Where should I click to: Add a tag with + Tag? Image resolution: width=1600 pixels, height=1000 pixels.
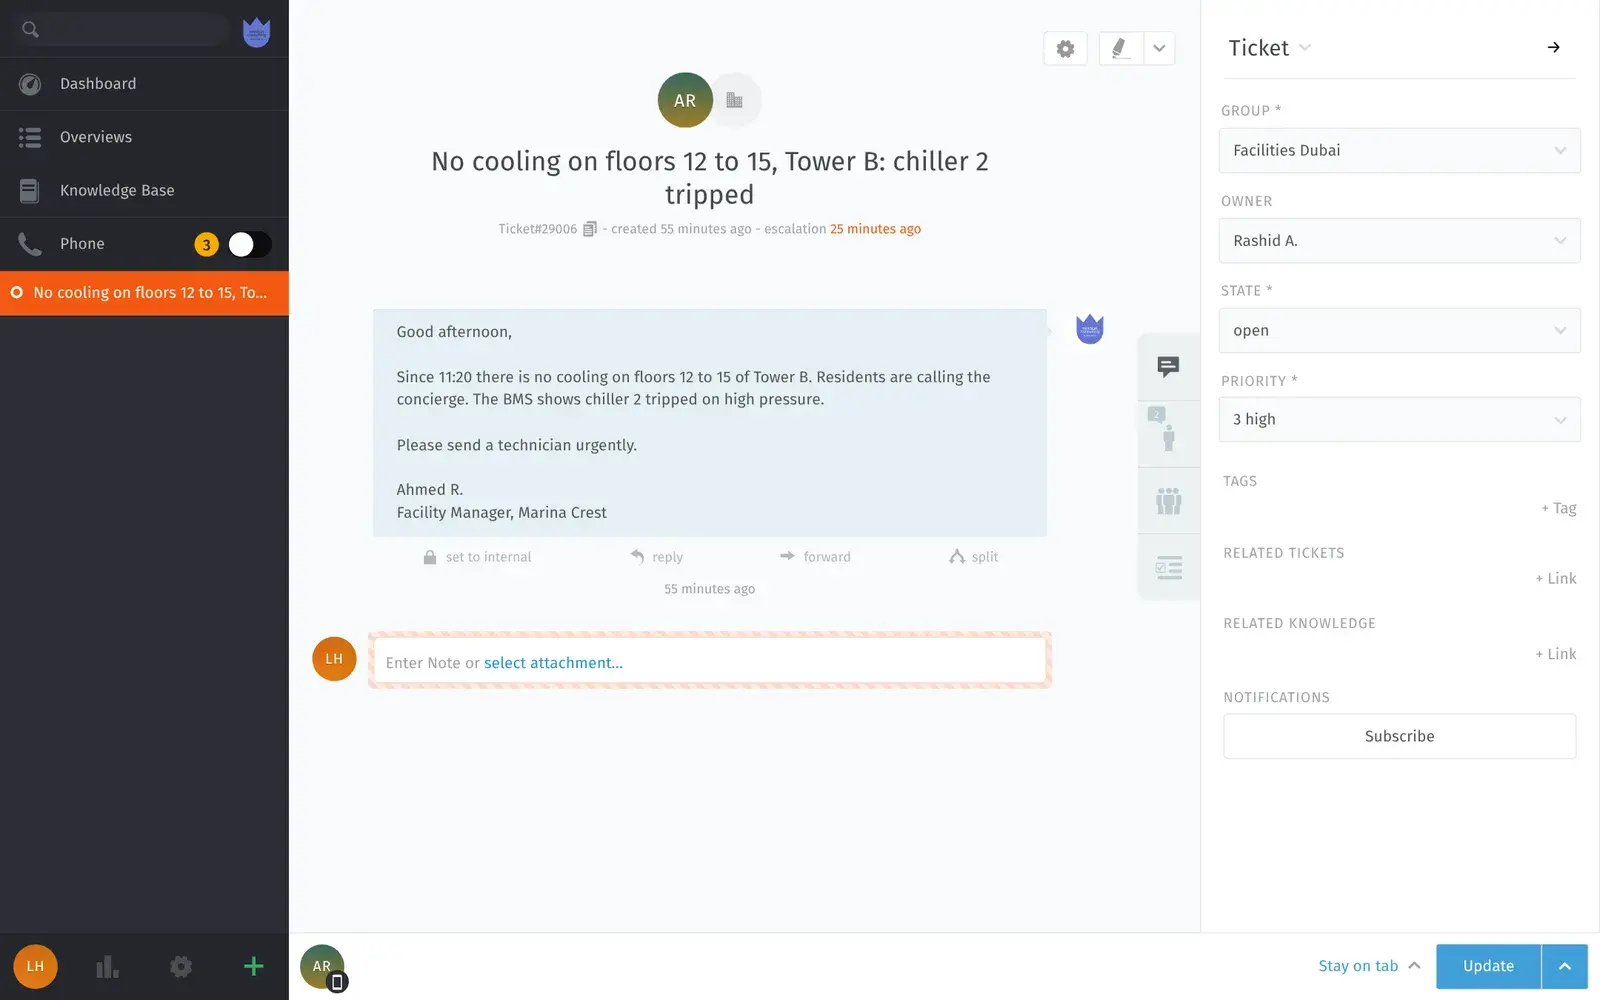point(1558,508)
